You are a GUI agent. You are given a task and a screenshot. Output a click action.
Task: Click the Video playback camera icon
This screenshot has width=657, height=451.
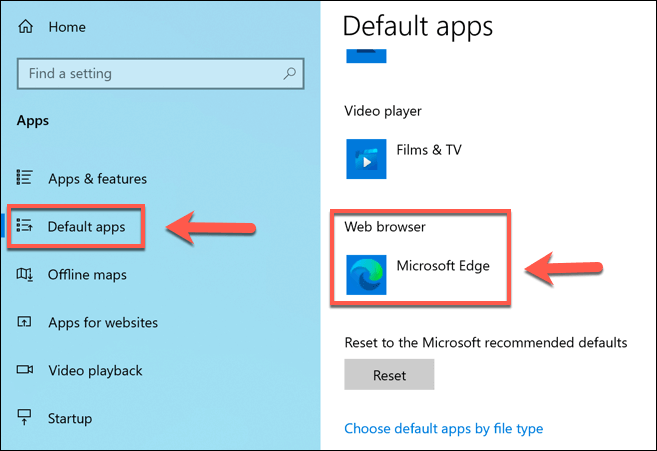25,369
